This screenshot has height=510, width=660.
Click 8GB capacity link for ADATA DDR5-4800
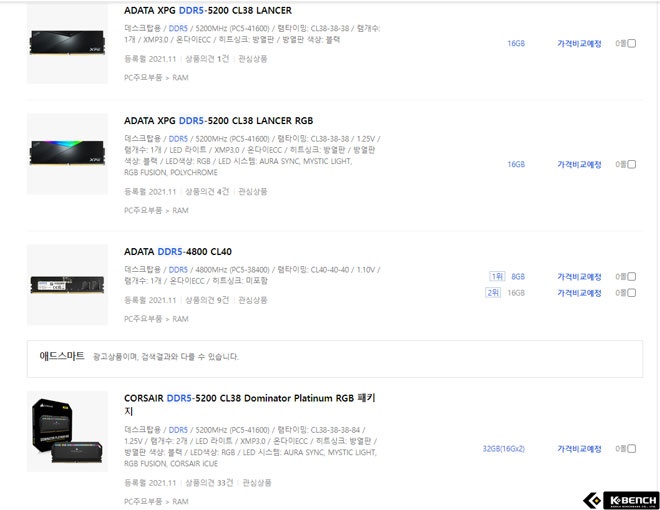pyautogui.click(x=518, y=276)
